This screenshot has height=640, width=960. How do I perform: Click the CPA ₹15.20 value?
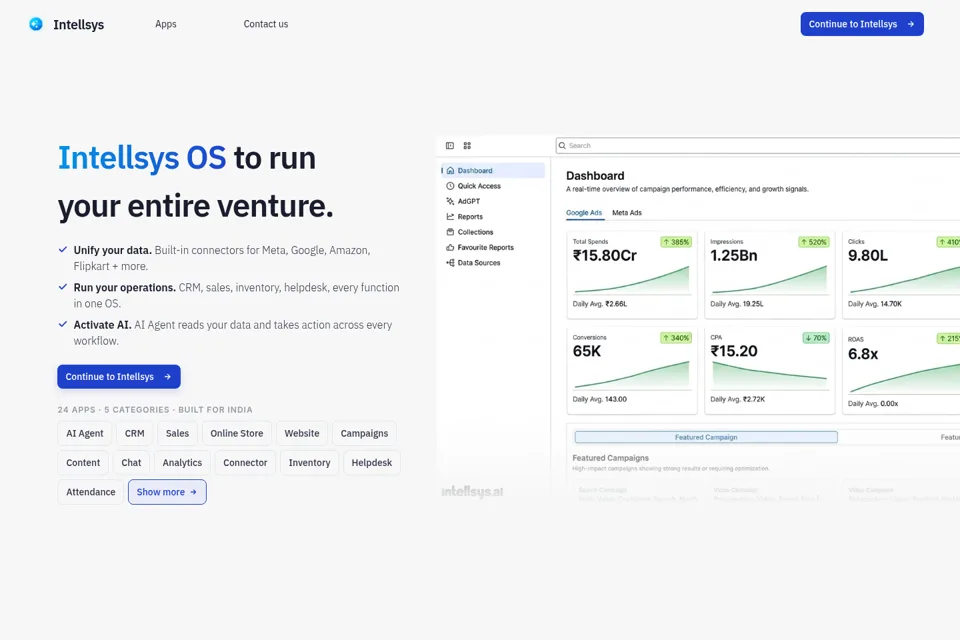point(734,351)
